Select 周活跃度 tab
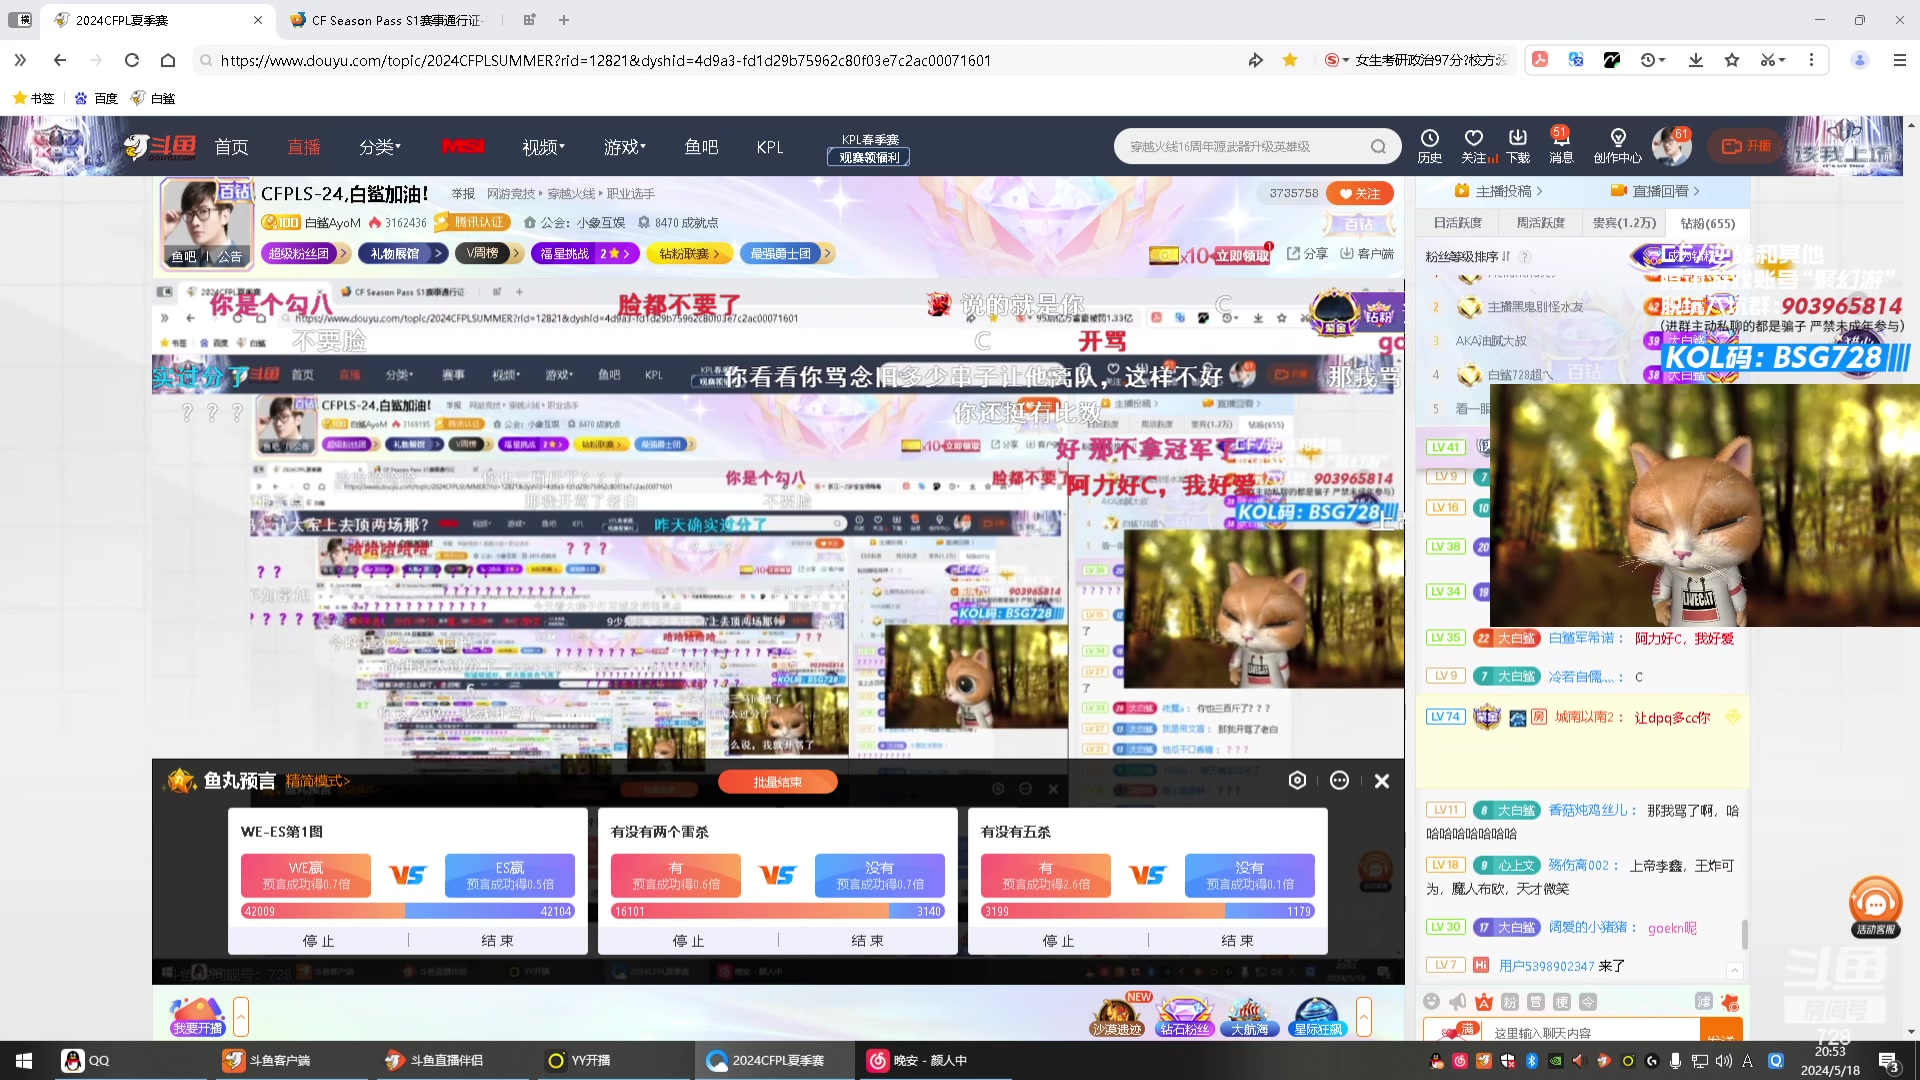Image resolution: width=1920 pixels, height=1080 pixels. [x=1540, y=223]
